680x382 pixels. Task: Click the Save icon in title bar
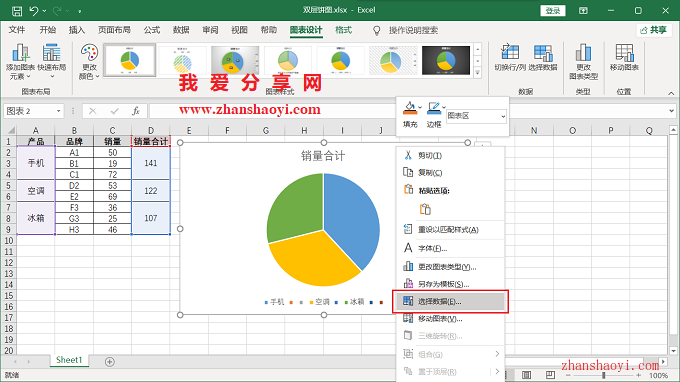(16, 11)
